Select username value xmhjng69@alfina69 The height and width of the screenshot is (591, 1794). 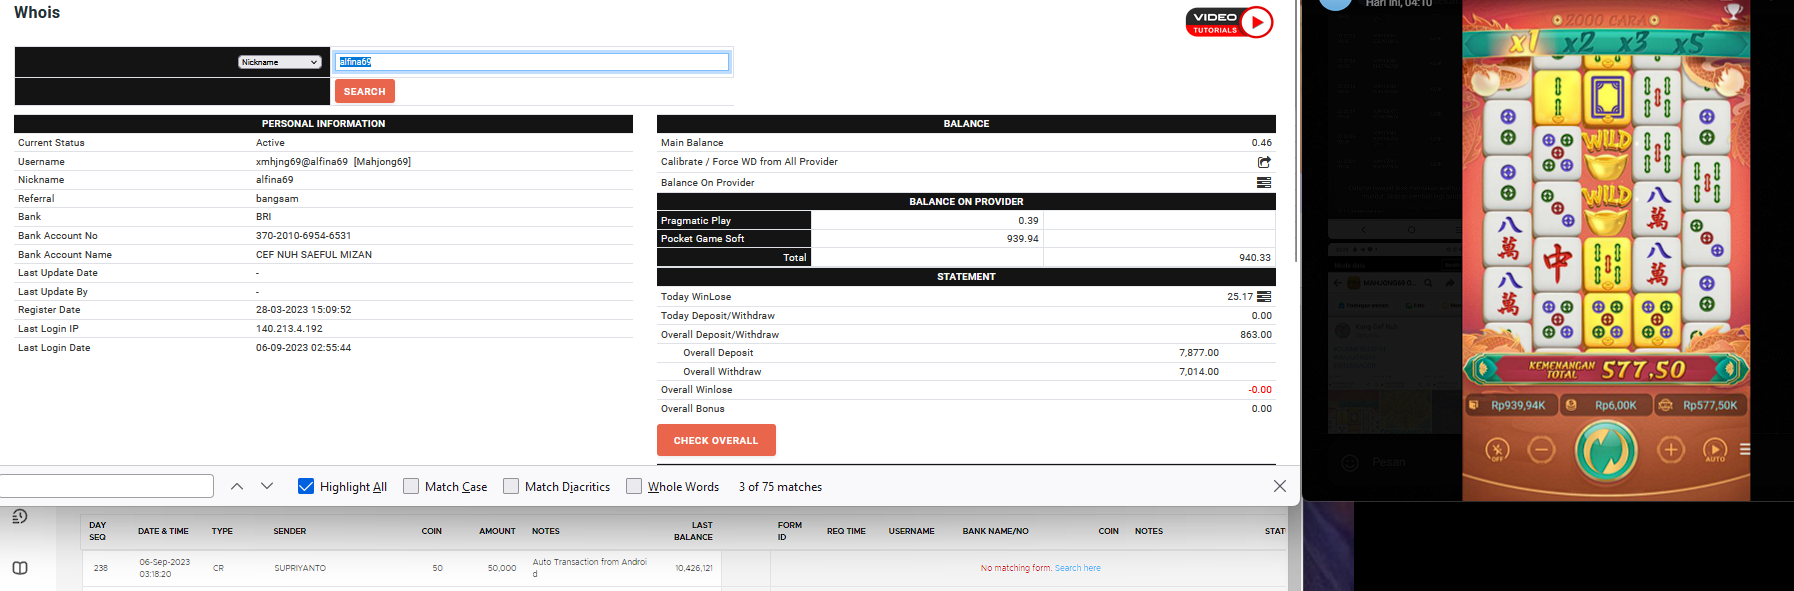click(302, 162)
